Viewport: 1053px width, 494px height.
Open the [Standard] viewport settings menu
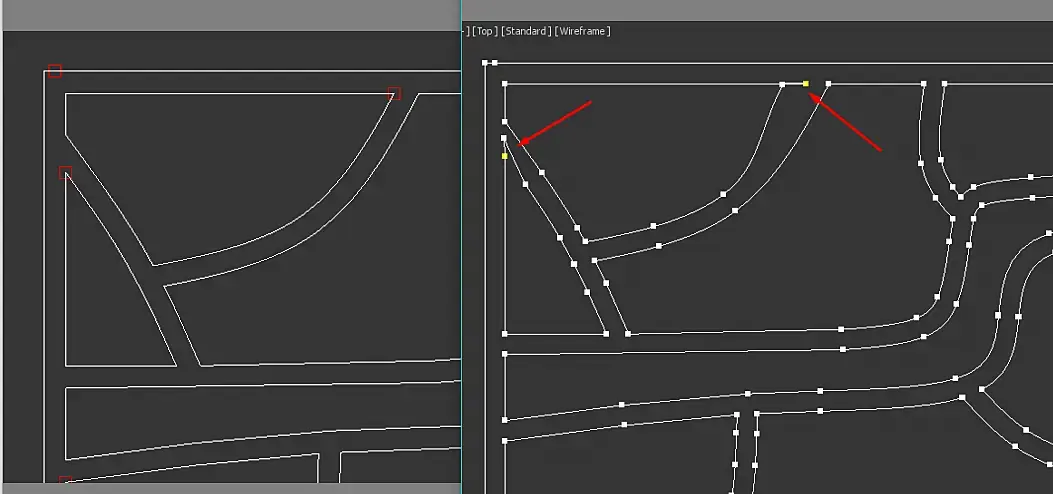click(x=526, y=31)
